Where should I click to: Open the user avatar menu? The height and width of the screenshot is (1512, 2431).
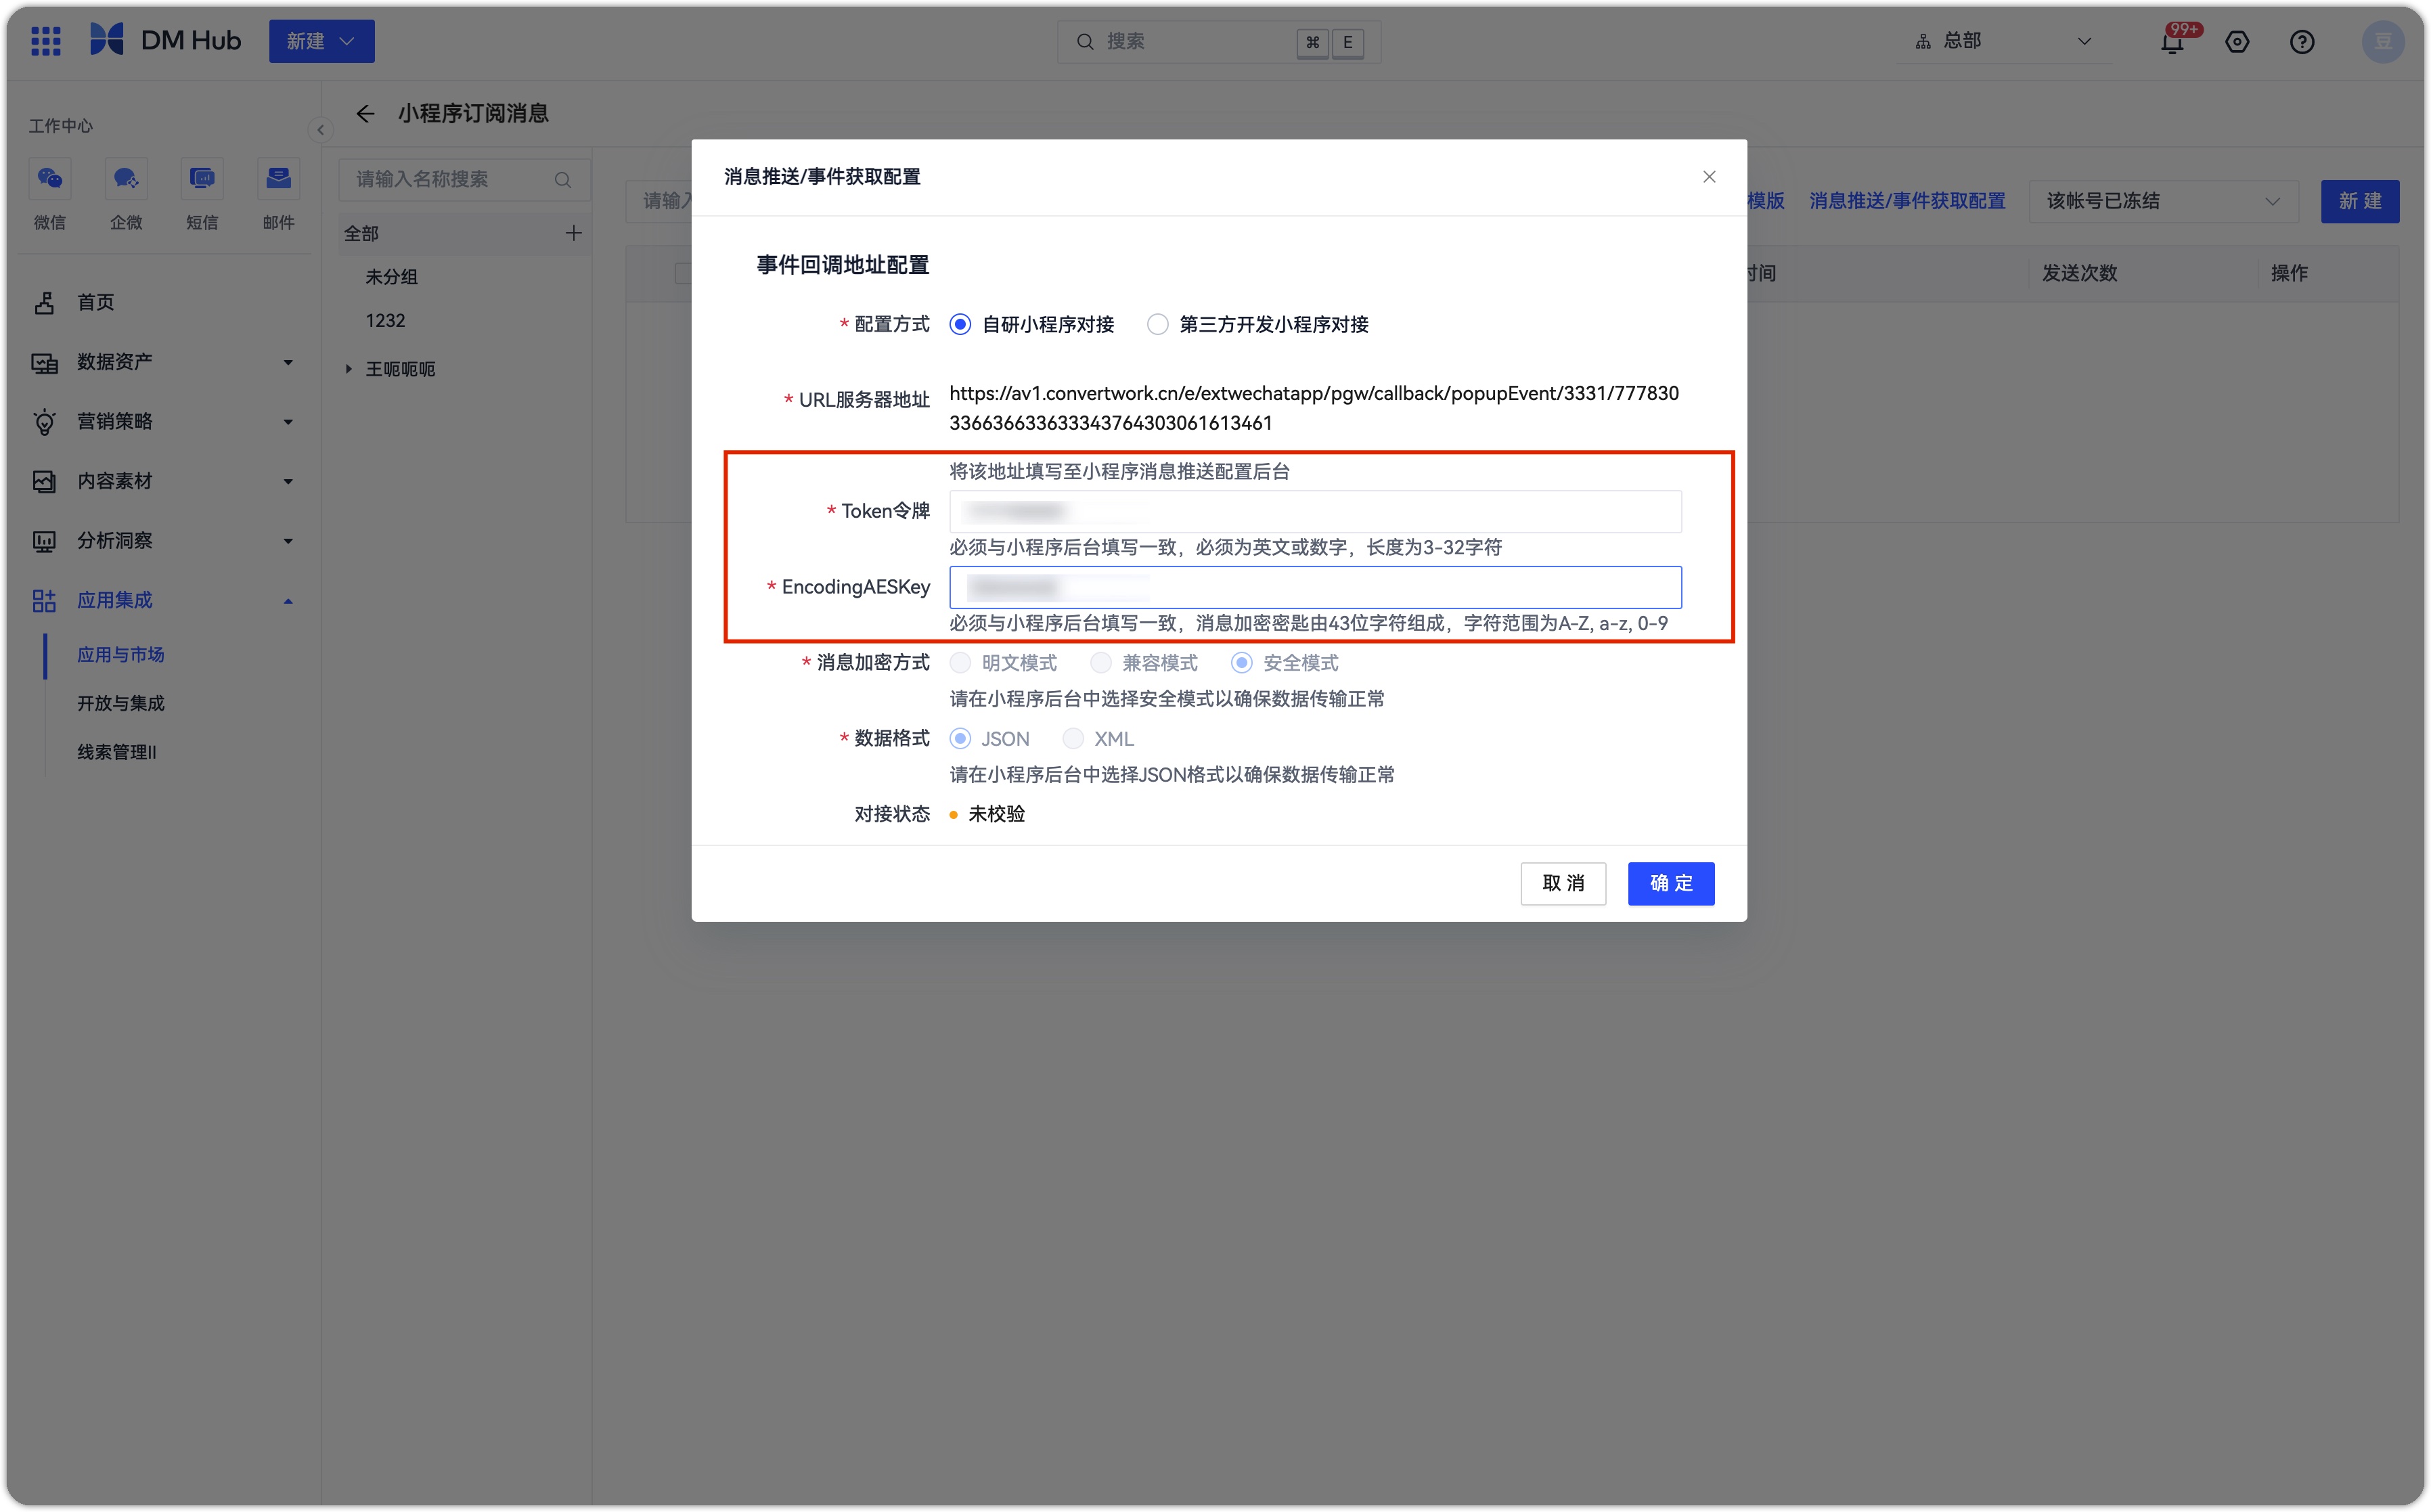[2383, 41]
